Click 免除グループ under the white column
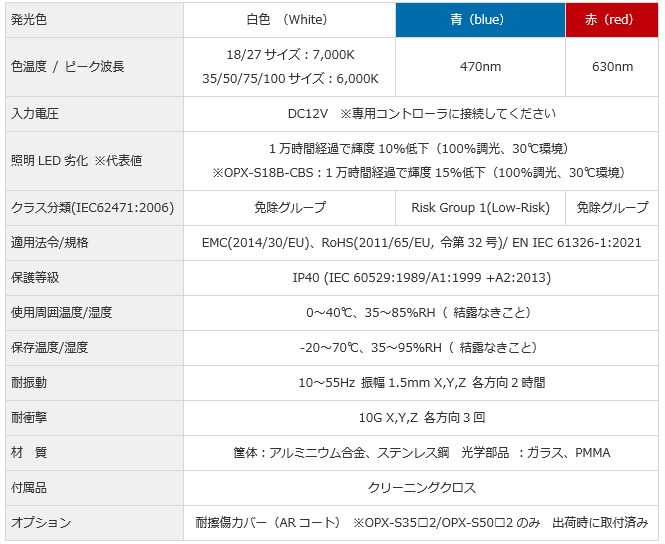 pos(290,208)
